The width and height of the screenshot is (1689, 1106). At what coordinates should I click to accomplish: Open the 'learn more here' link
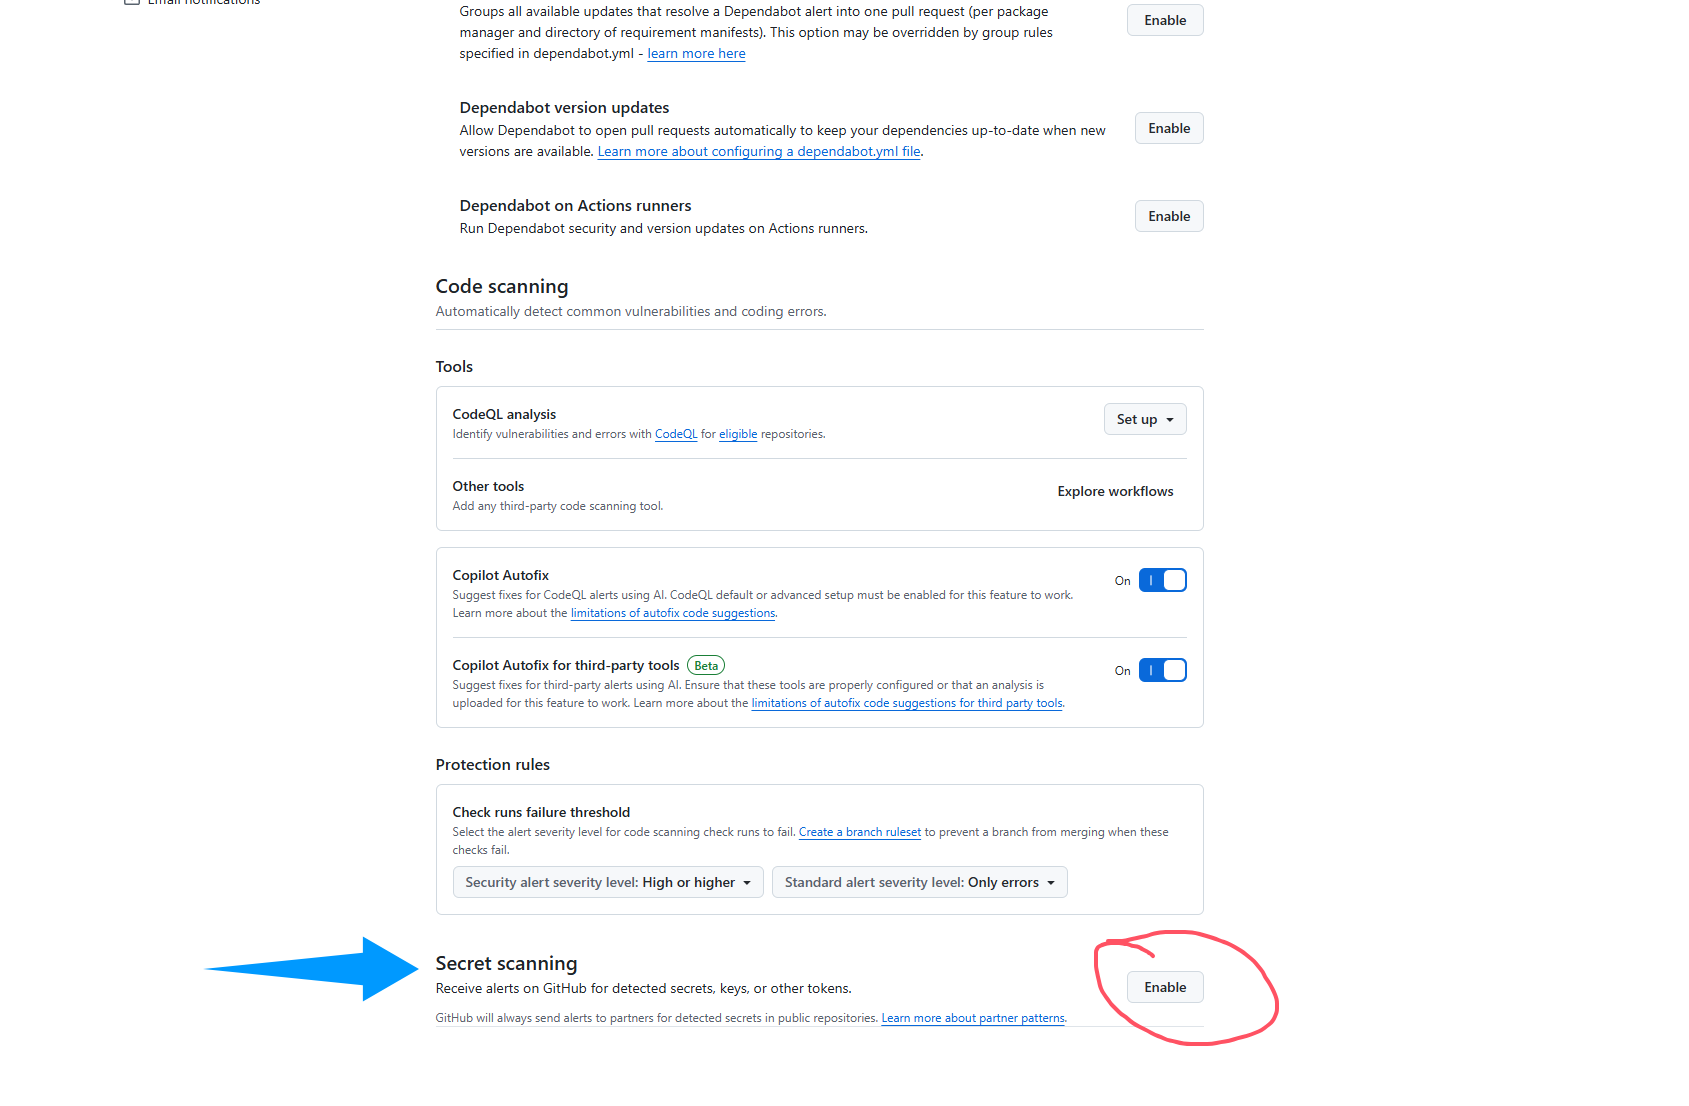tap(696, 54)
